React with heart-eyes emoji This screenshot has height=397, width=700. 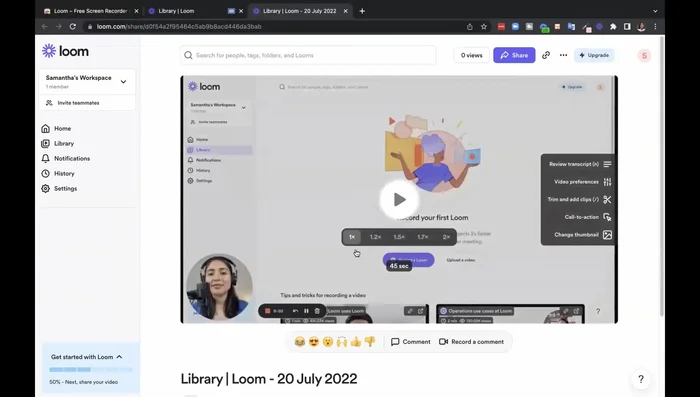click(x=314, y=342)
